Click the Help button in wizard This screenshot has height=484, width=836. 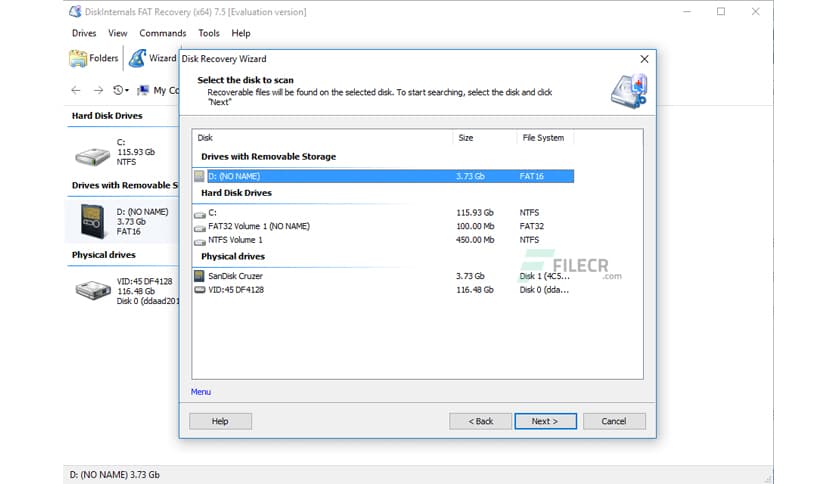coord(220,421)
